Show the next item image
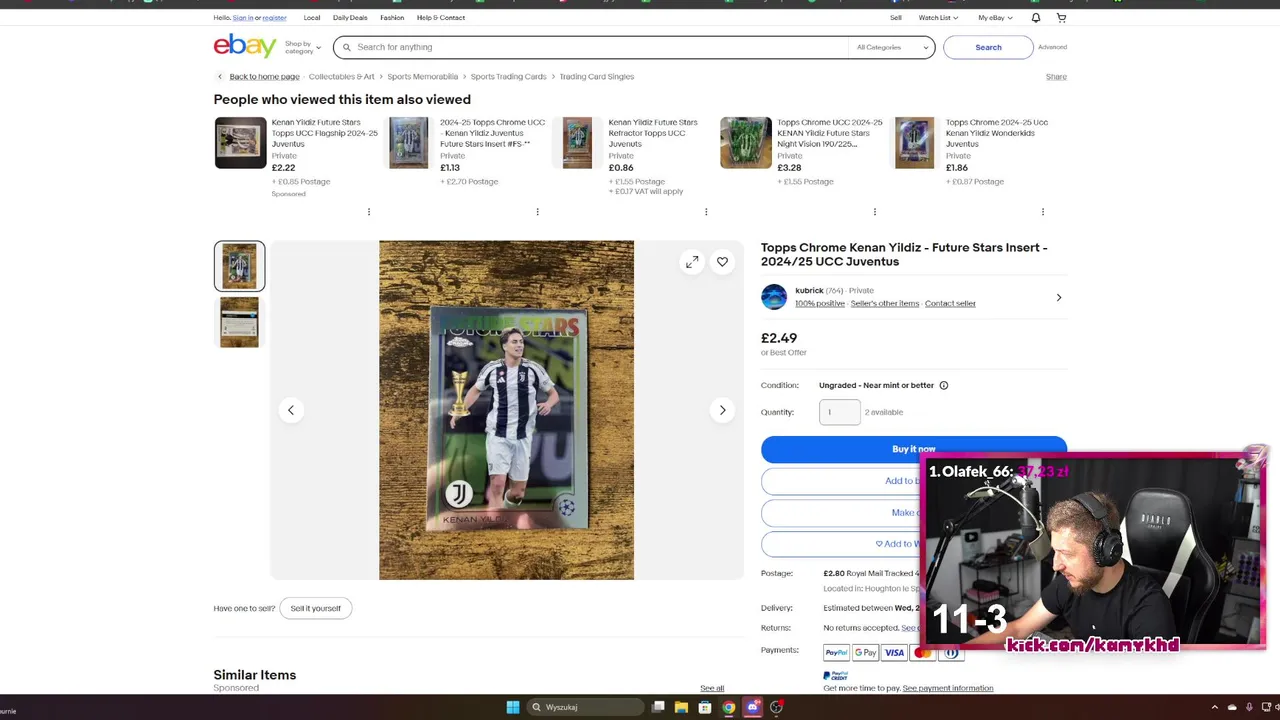The image size is (1280, 720). 722,410
